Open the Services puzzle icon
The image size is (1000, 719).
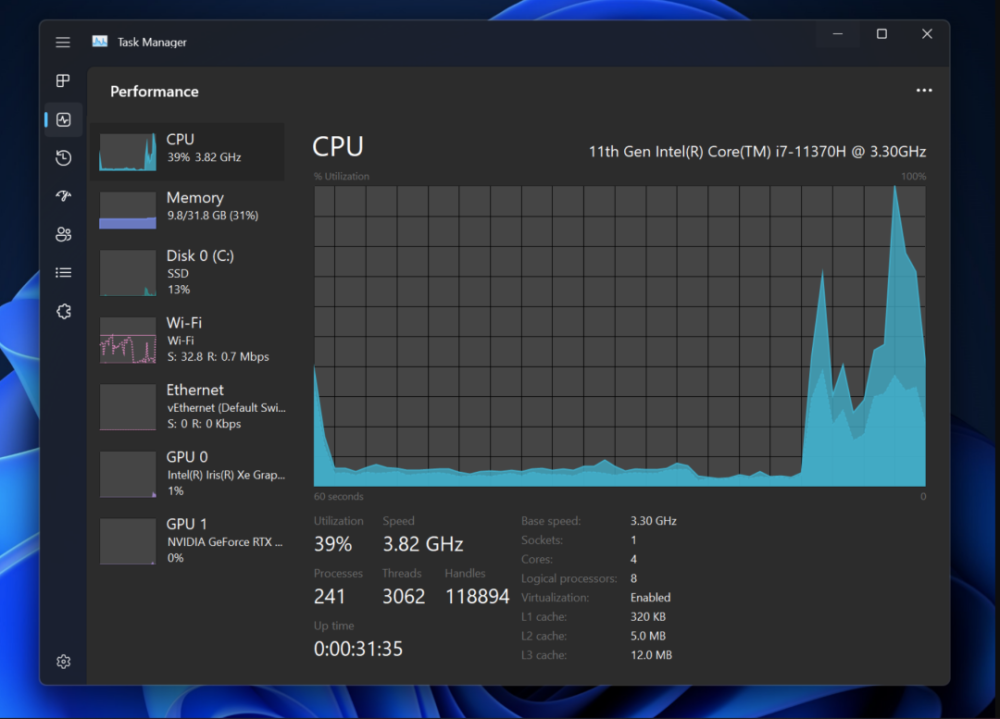tap(63, 311)
